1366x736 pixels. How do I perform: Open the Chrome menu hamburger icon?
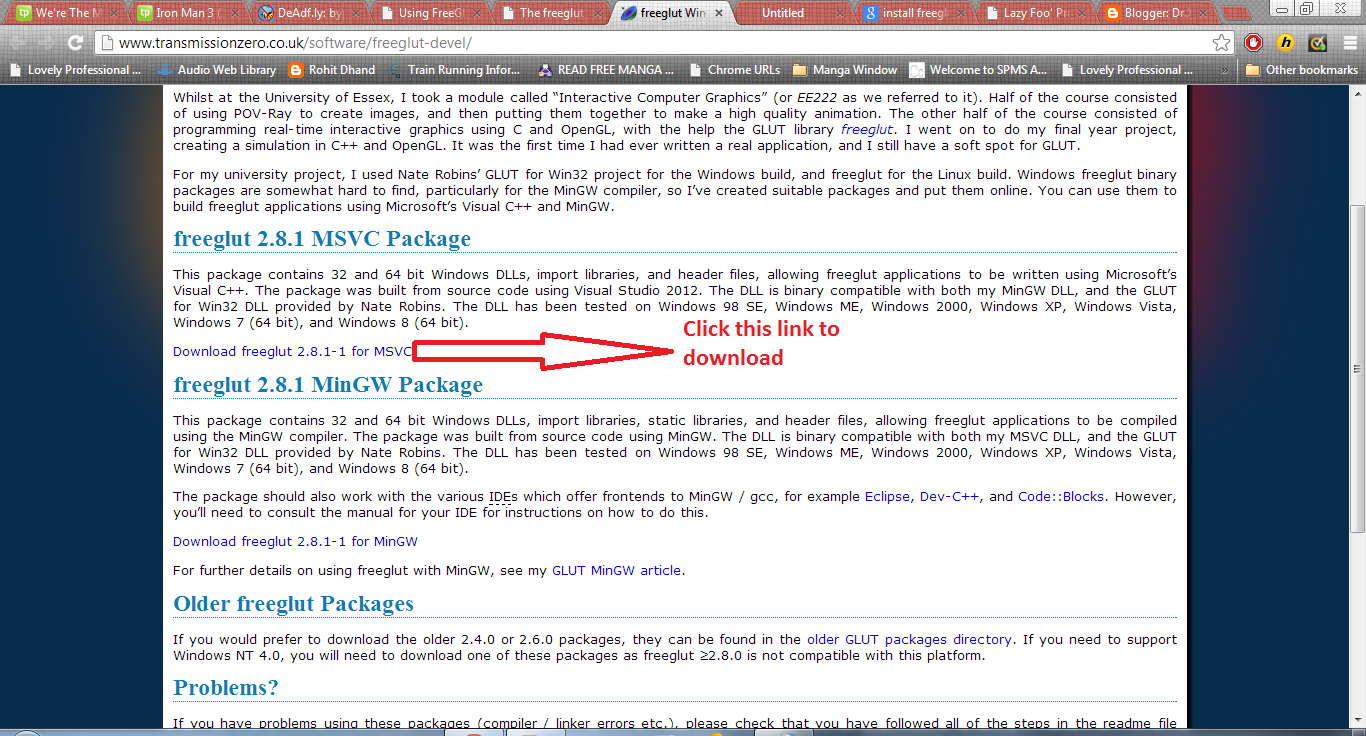click(x=1348, y=43)
